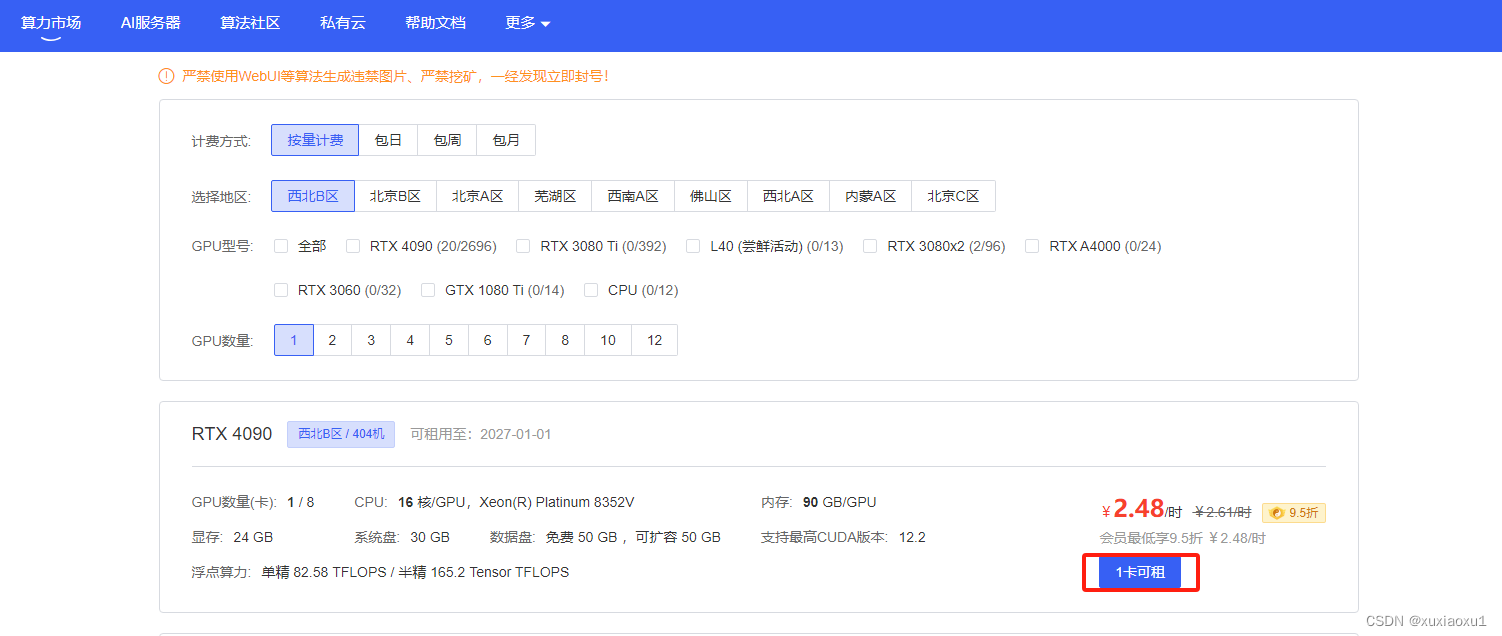
Task: Select the 内蒙A区 region
Action: [870, 196]
